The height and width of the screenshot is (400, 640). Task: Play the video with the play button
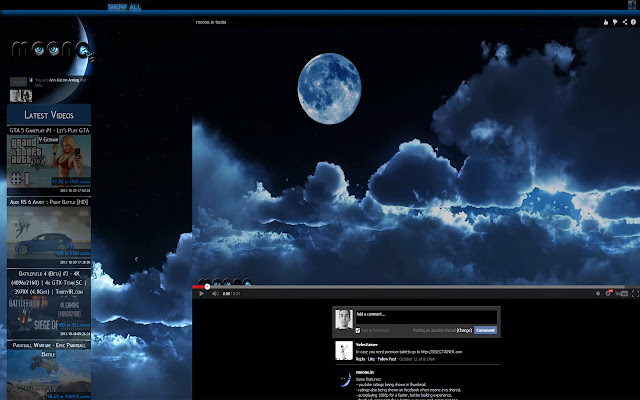click(x=201, y=293)
